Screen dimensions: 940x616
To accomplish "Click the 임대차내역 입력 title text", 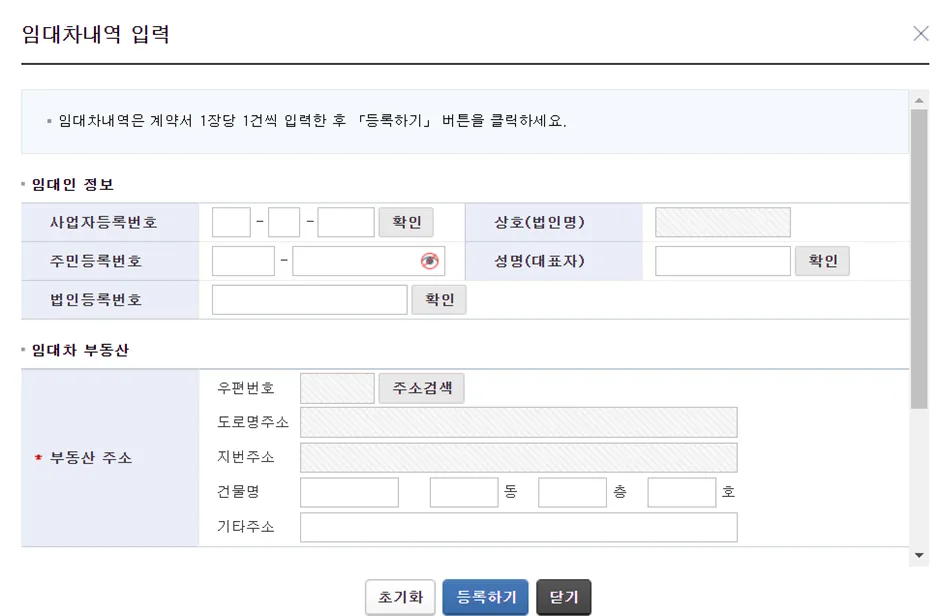I will pos(96,34).
